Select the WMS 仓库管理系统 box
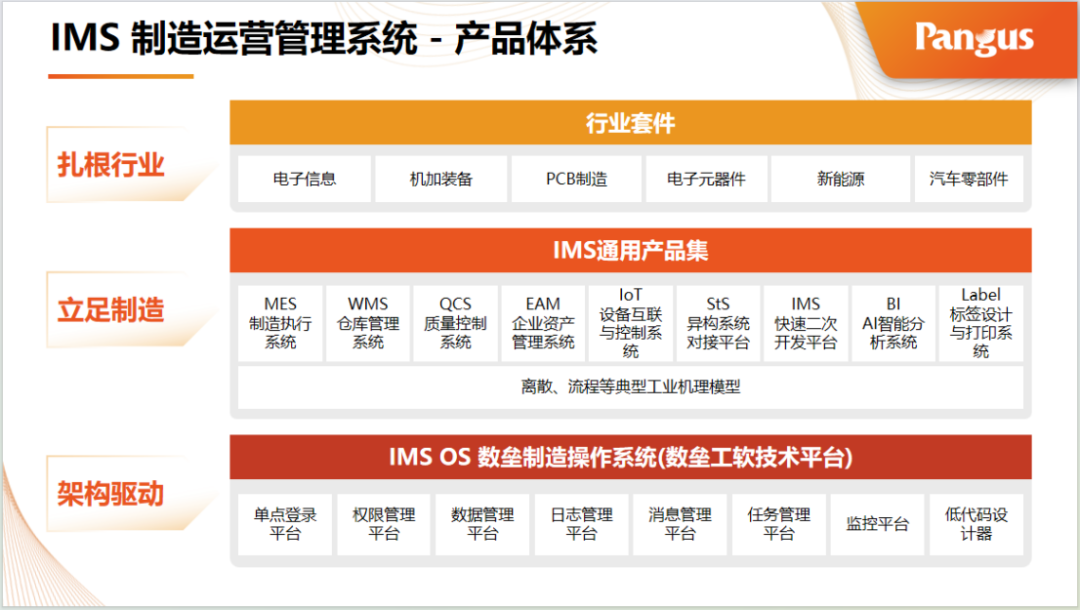This screenshot has height=610, width=1080. click(368, 324)
